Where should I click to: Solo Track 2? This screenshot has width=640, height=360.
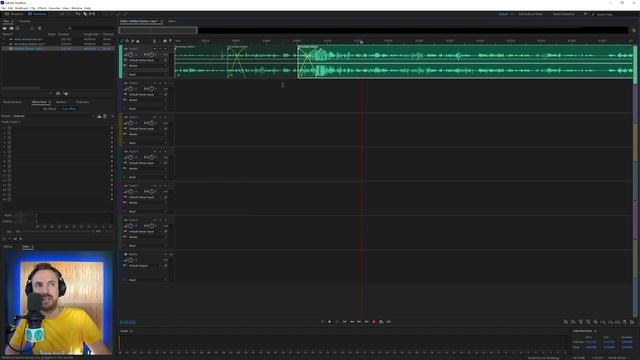(160, 83)
